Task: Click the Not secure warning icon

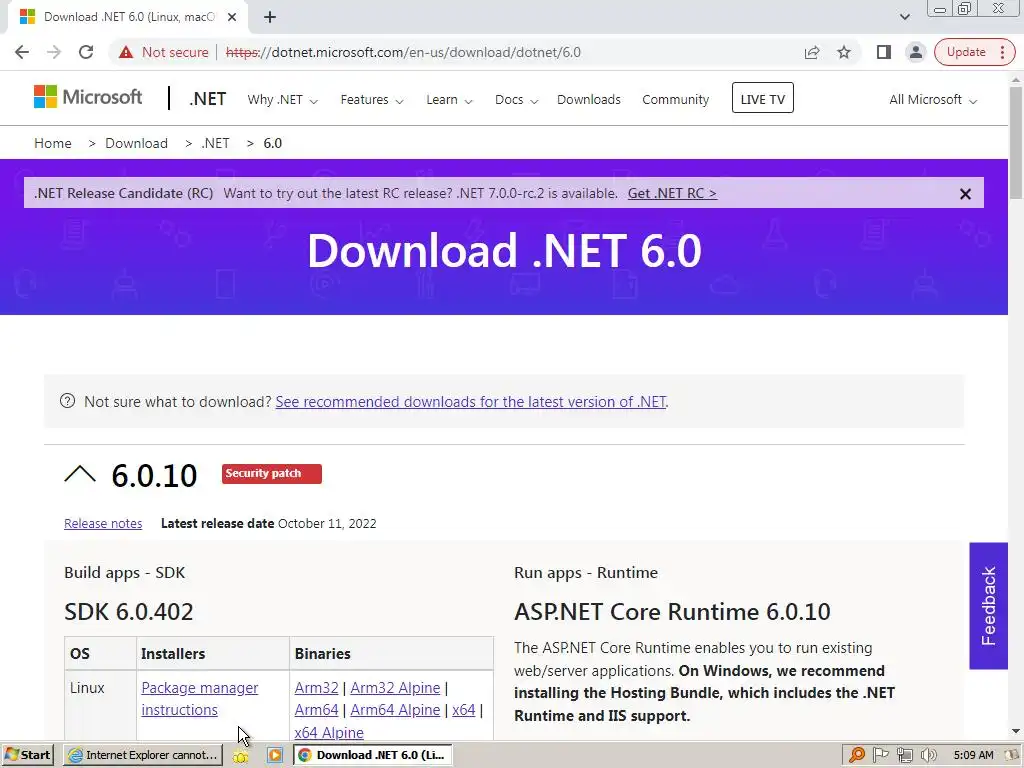Action: 126,52
